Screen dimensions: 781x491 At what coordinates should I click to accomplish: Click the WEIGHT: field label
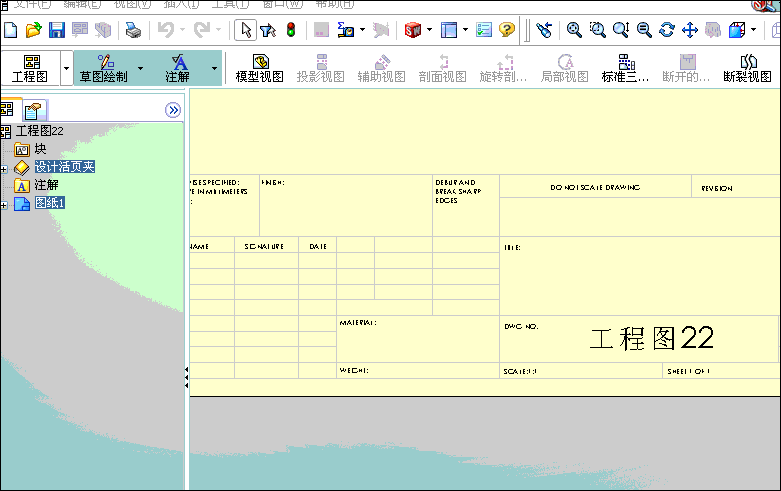(x=354, y=370)
